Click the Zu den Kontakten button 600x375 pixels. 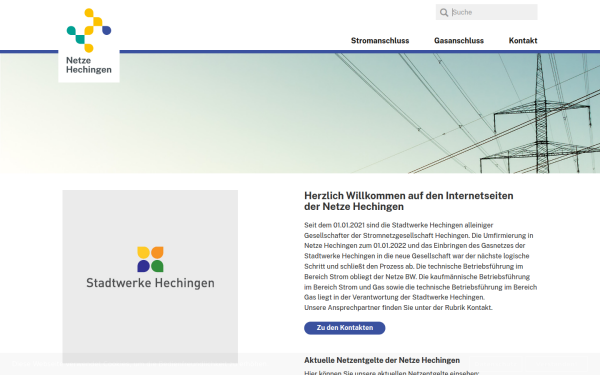coord(345,328)
